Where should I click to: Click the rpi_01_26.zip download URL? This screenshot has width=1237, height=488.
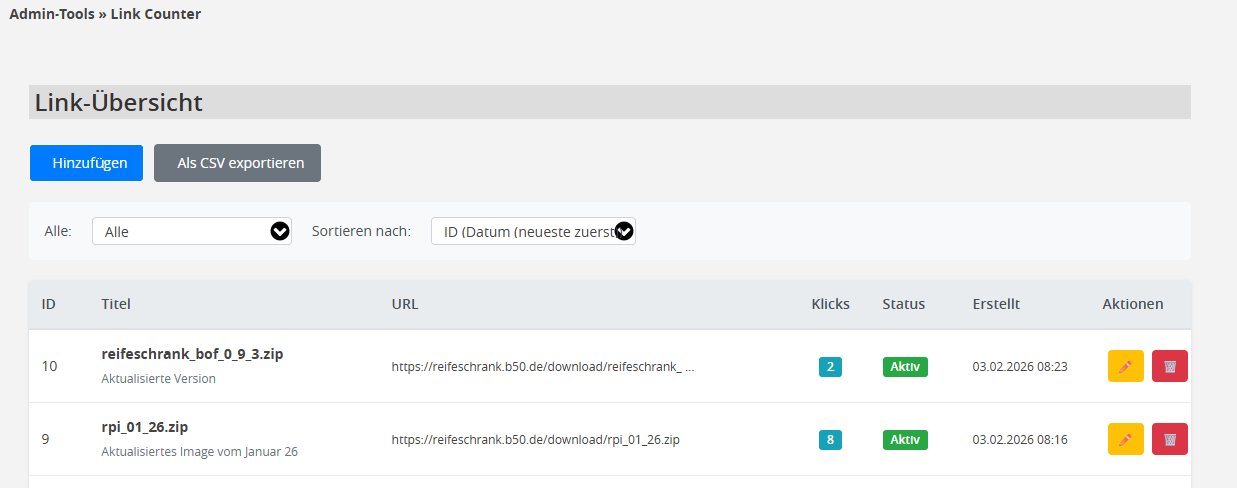[x=535, y=439]
